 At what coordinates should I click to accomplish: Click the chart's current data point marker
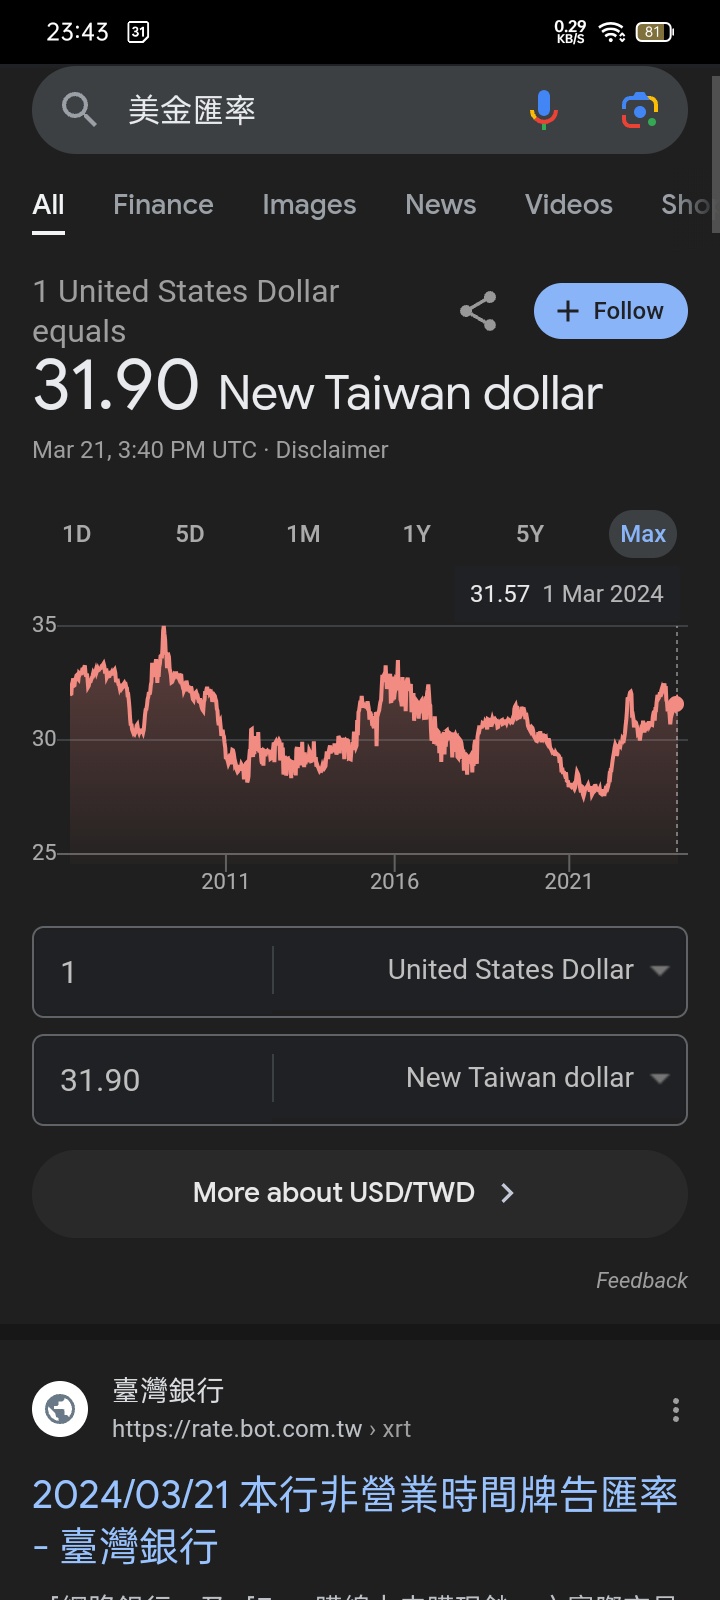tap(676, 704)
